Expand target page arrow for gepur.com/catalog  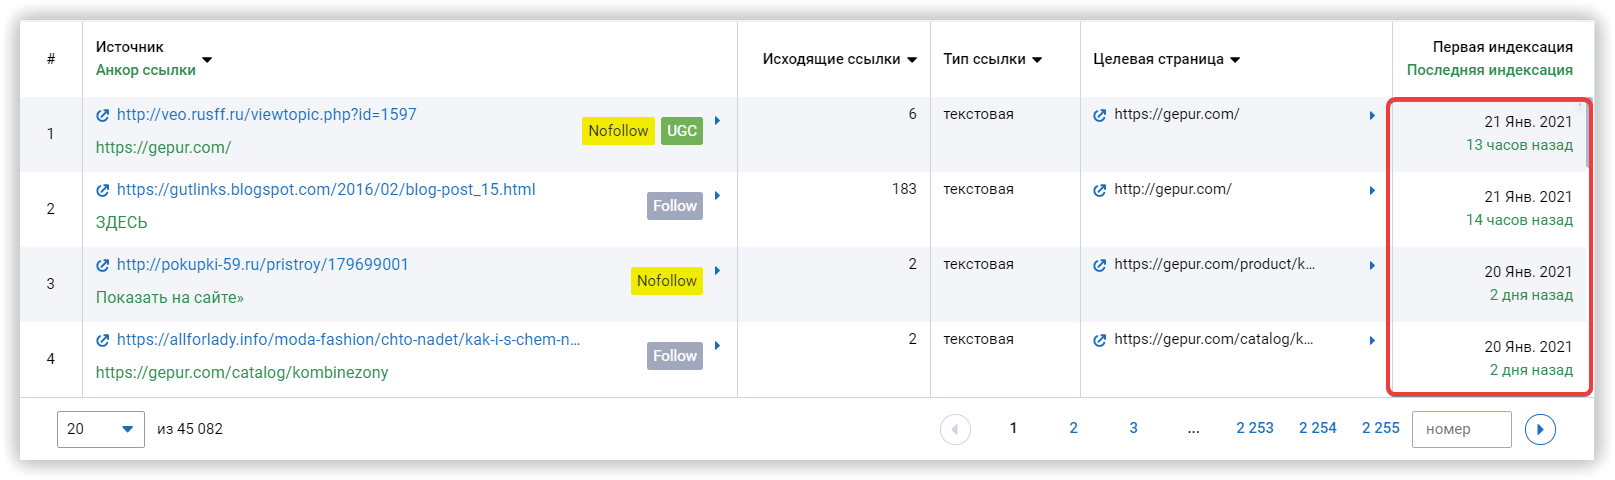pos(1372,341)
